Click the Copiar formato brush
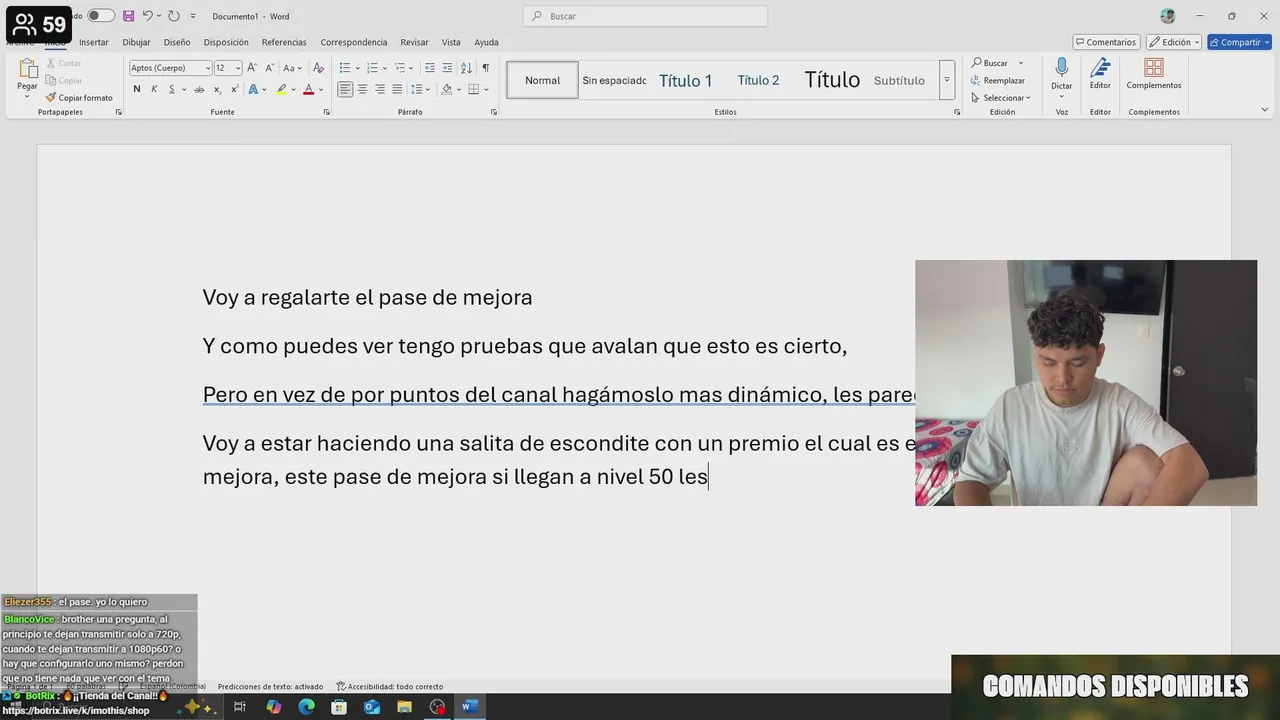The image size is (1280, 720). click(x=79, y=98)
